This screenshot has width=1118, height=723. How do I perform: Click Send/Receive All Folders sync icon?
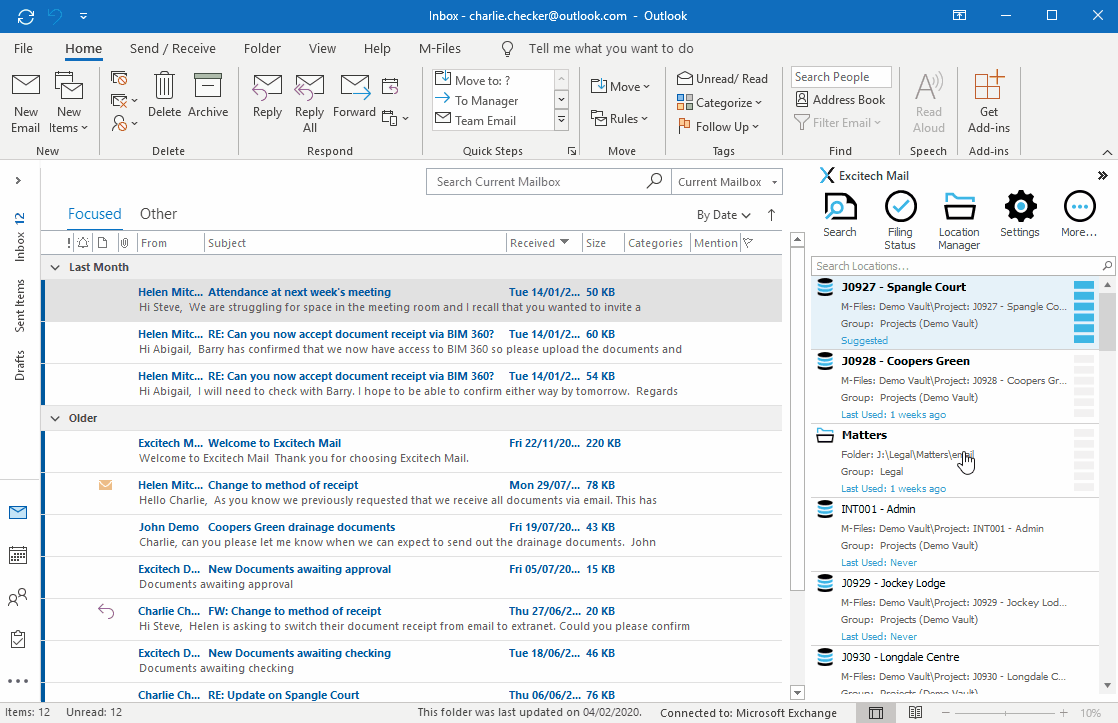coord(26,16)
